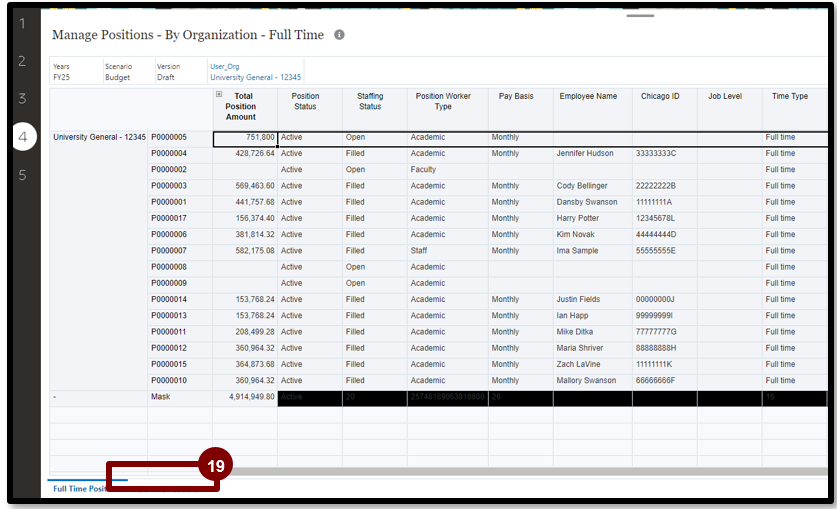Click the 428,726.64 amount cell
837x509 pixels.
coord(245,154)
